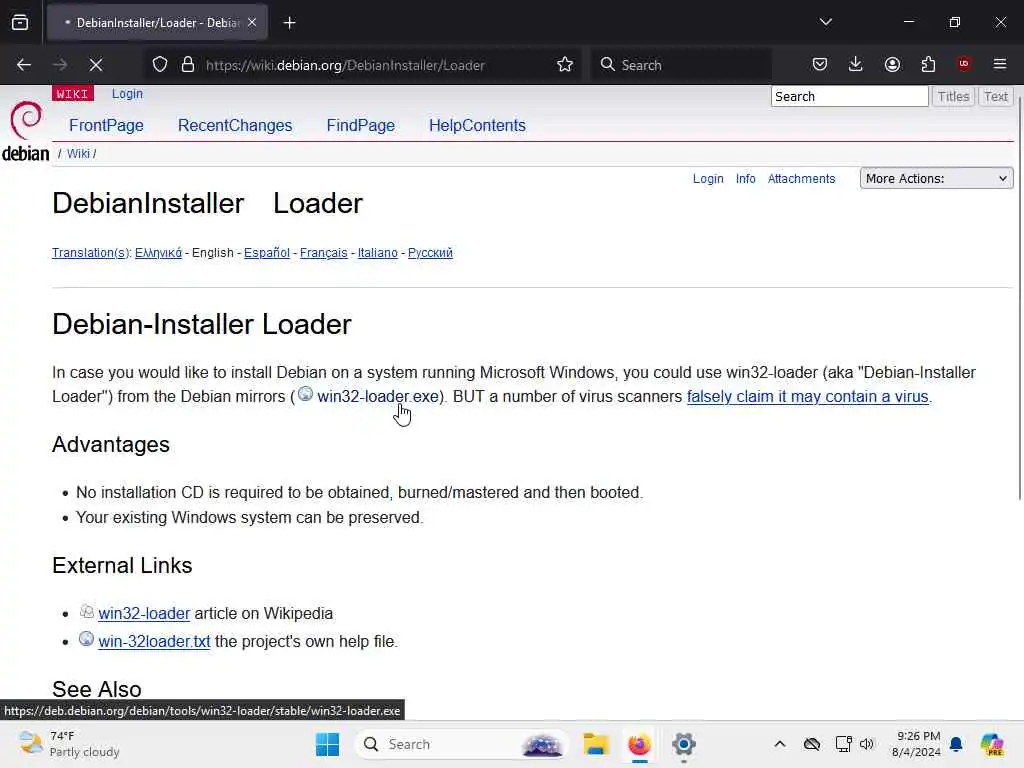Click DebianInstaller in the page title

(148, 203)
